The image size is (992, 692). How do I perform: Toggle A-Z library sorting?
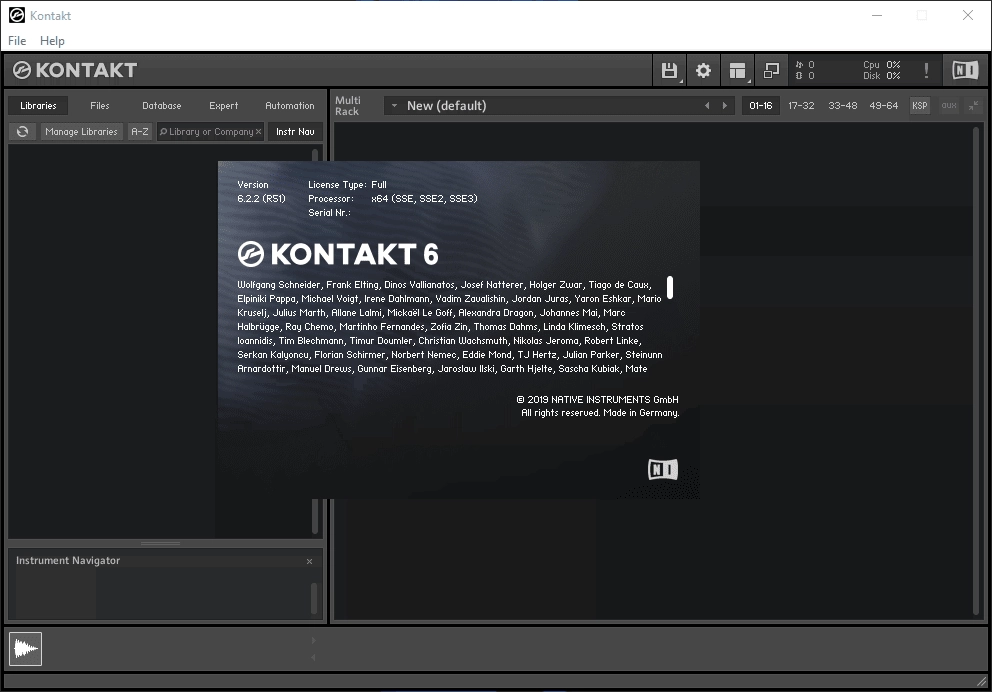140,132
